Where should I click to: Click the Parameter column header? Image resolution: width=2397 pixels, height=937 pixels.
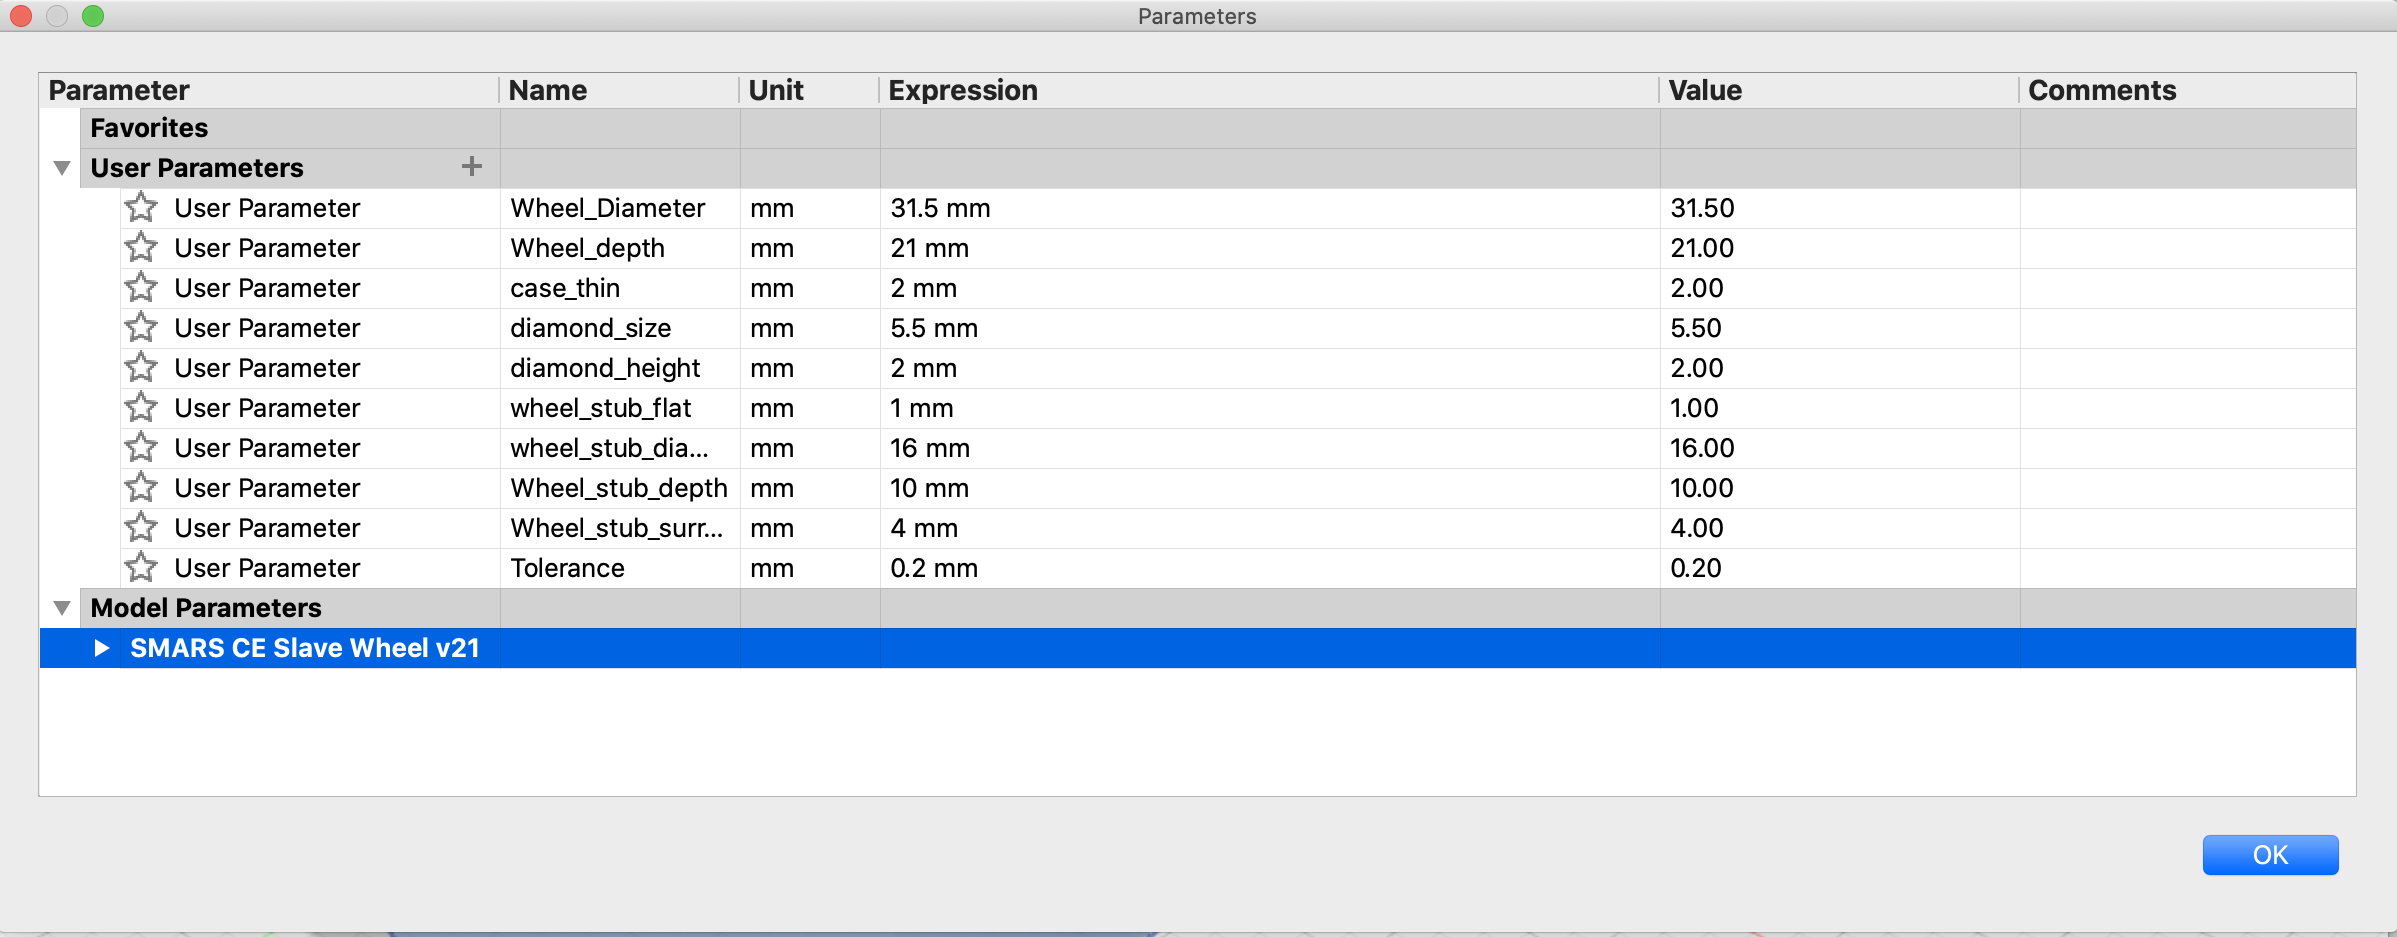tap(269, 90)
